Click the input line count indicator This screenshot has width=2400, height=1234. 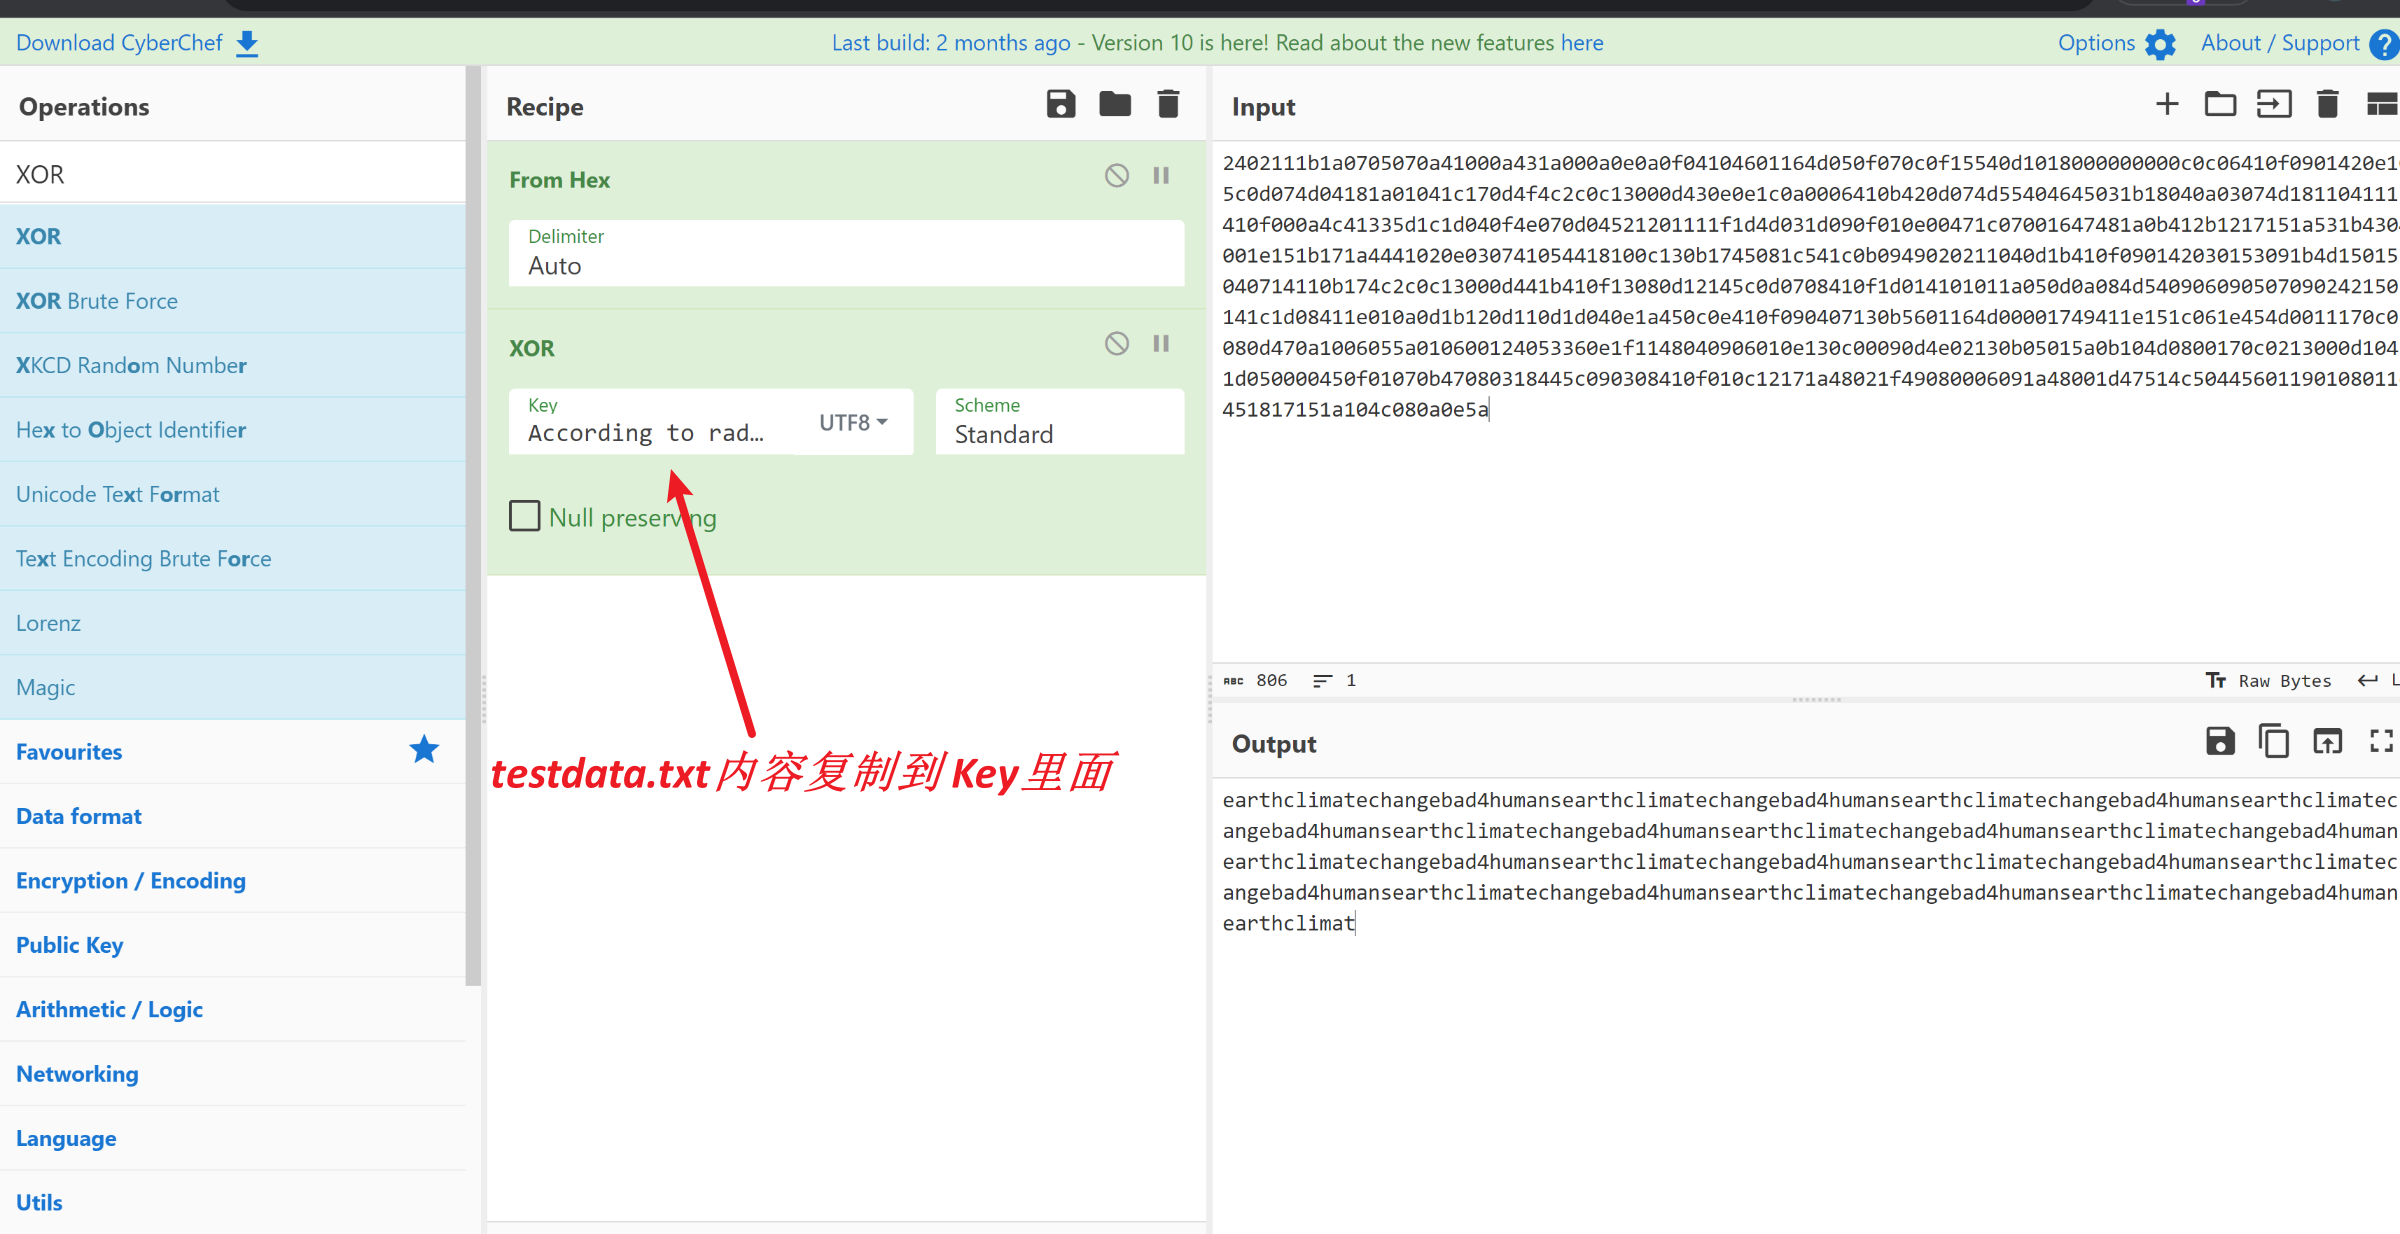[x=1334, y=680]
